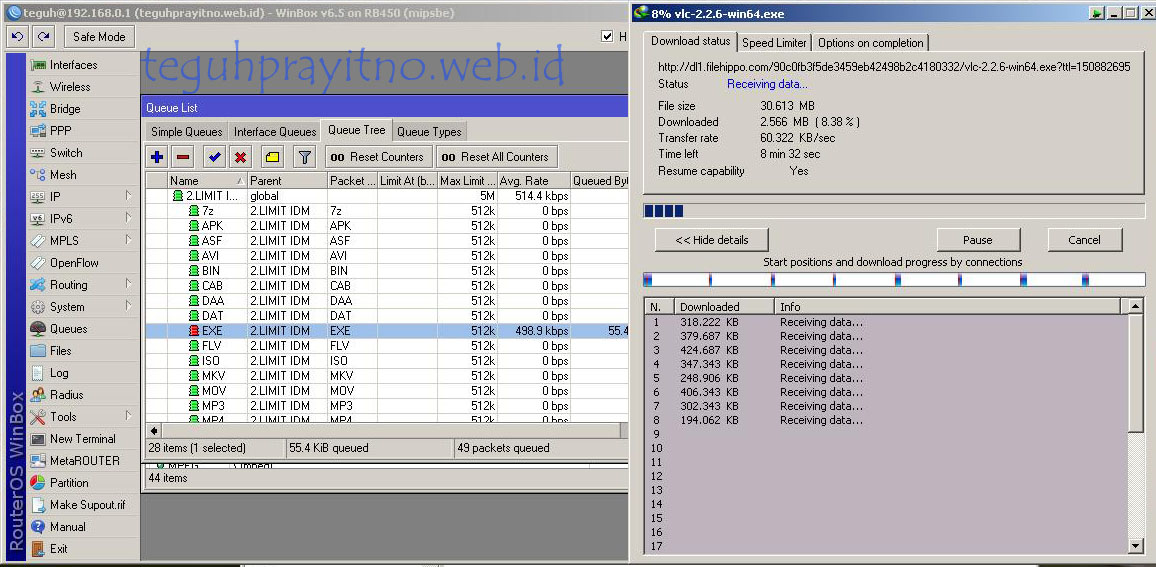Open the Switch section
1156x567 pixels.
(x=66, y=153)
